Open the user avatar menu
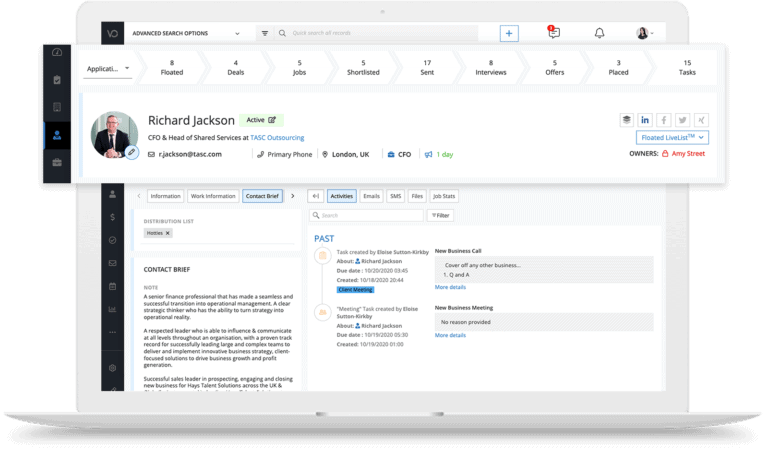 click(x=644, y=33)
